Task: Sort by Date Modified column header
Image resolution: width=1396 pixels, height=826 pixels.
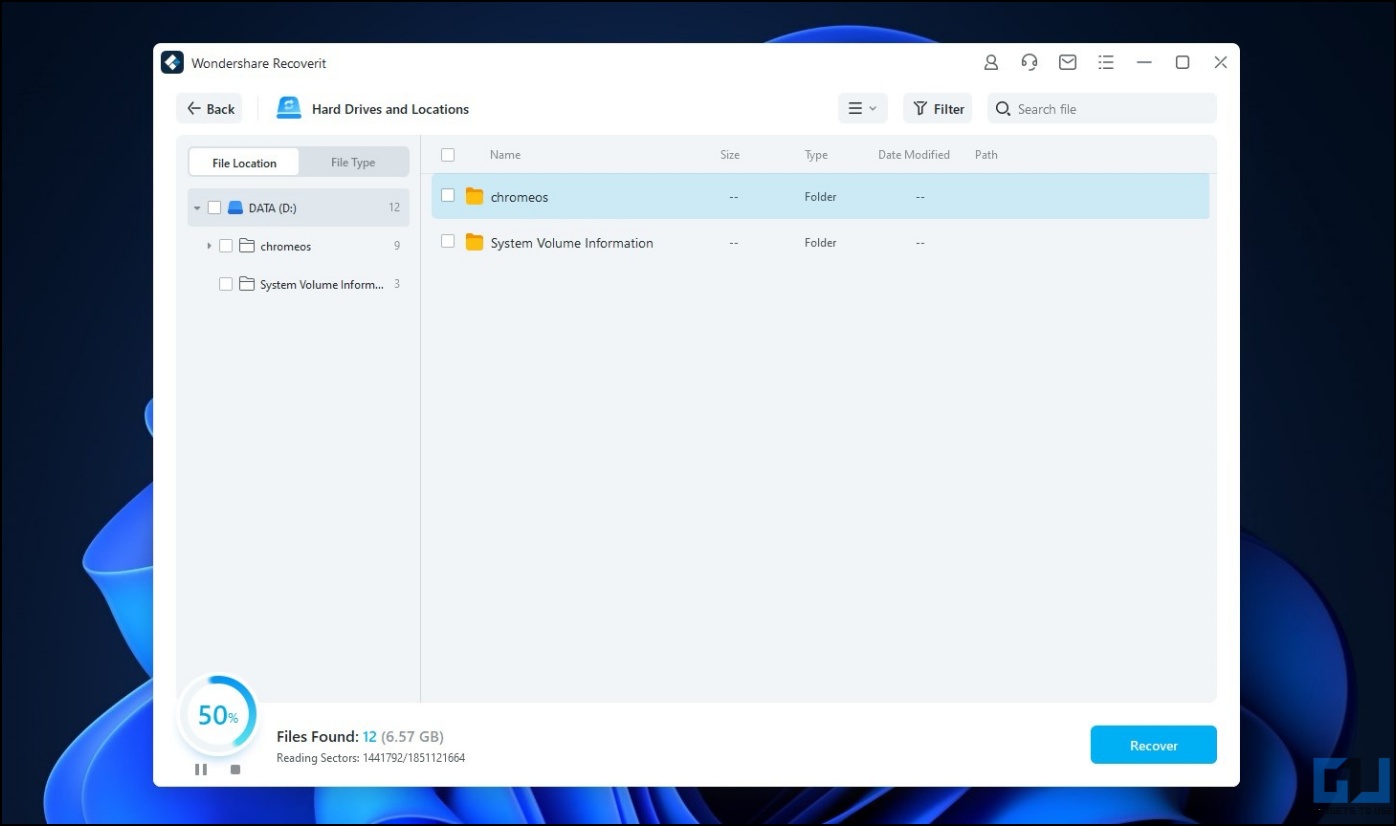Action: 914,155
